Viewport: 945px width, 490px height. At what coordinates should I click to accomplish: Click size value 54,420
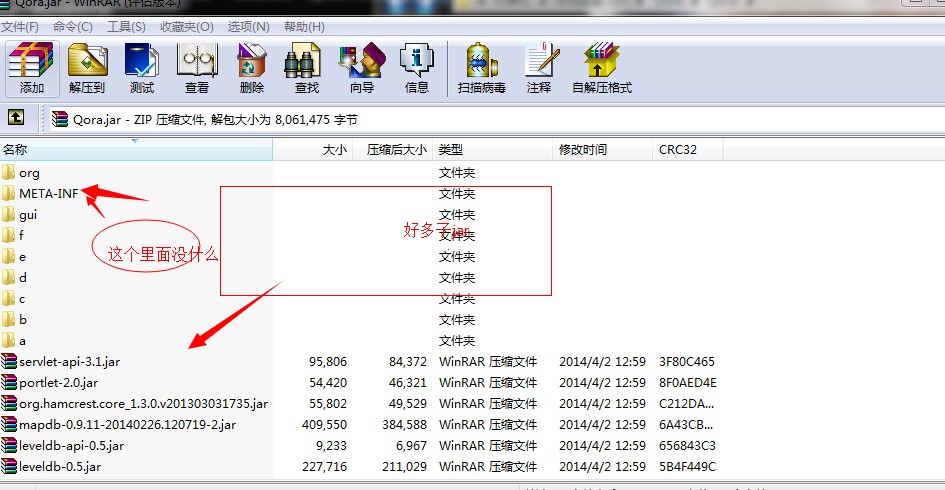point(328,383)
